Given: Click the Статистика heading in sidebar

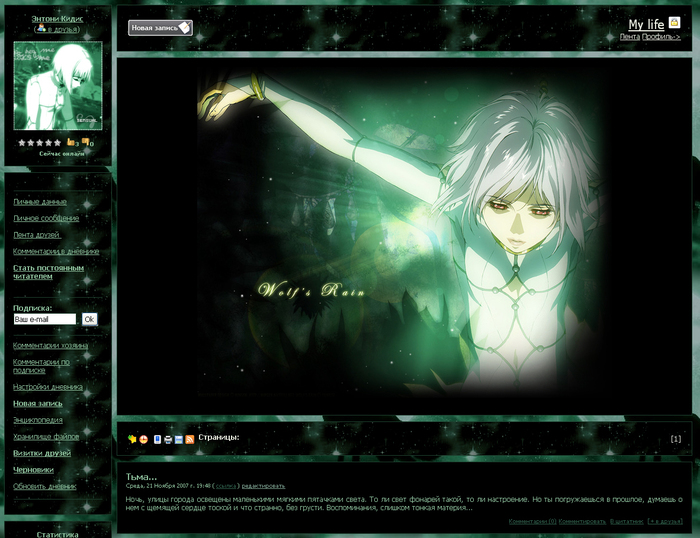Looking at the screenshot, I should click(x=58, y=534).
